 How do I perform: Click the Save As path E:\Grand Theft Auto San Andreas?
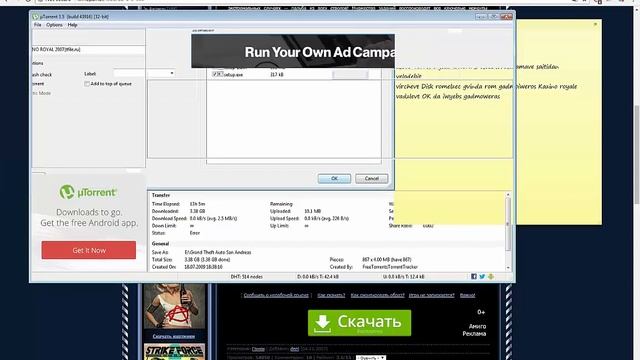(x=218, y=252)
